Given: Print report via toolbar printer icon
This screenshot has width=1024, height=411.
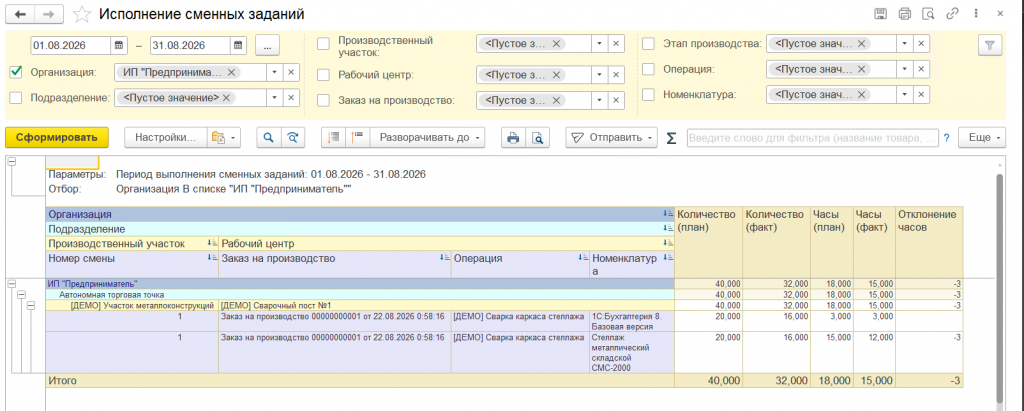Looking at the screenshot, I should tap(513, 138).
